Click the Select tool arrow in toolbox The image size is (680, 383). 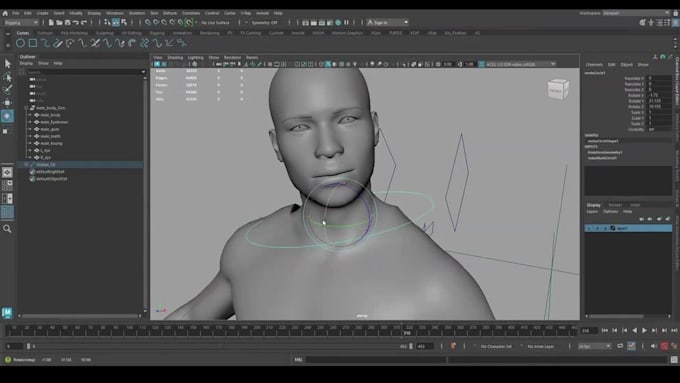pyautogui.click(x=7, y=64)
